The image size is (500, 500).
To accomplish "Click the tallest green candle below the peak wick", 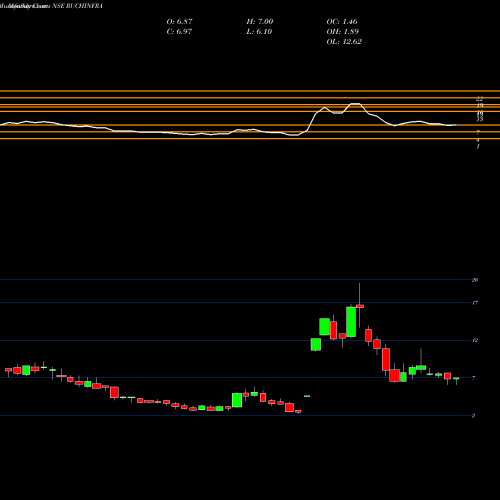I will coord(351,322).
